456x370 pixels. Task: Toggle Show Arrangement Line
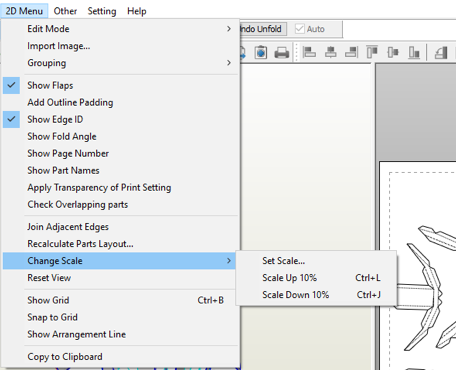(x=121, y=334)
